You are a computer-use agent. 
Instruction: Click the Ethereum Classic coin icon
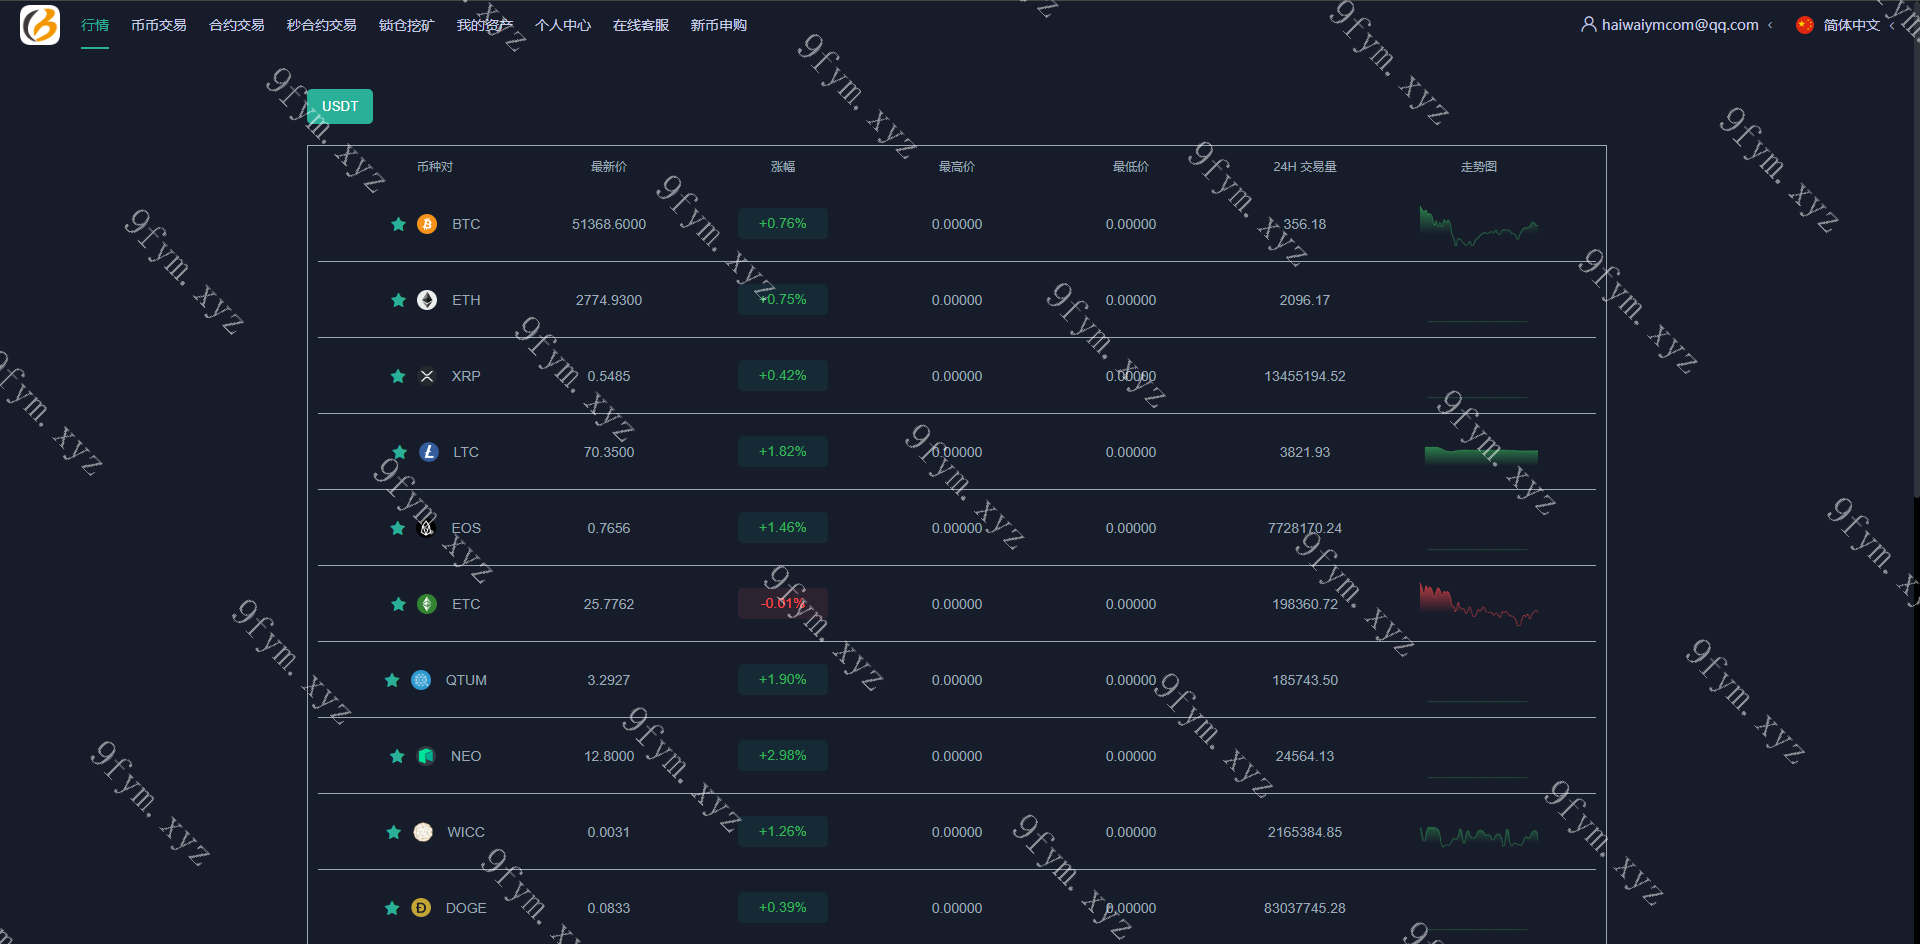point(427,604)
